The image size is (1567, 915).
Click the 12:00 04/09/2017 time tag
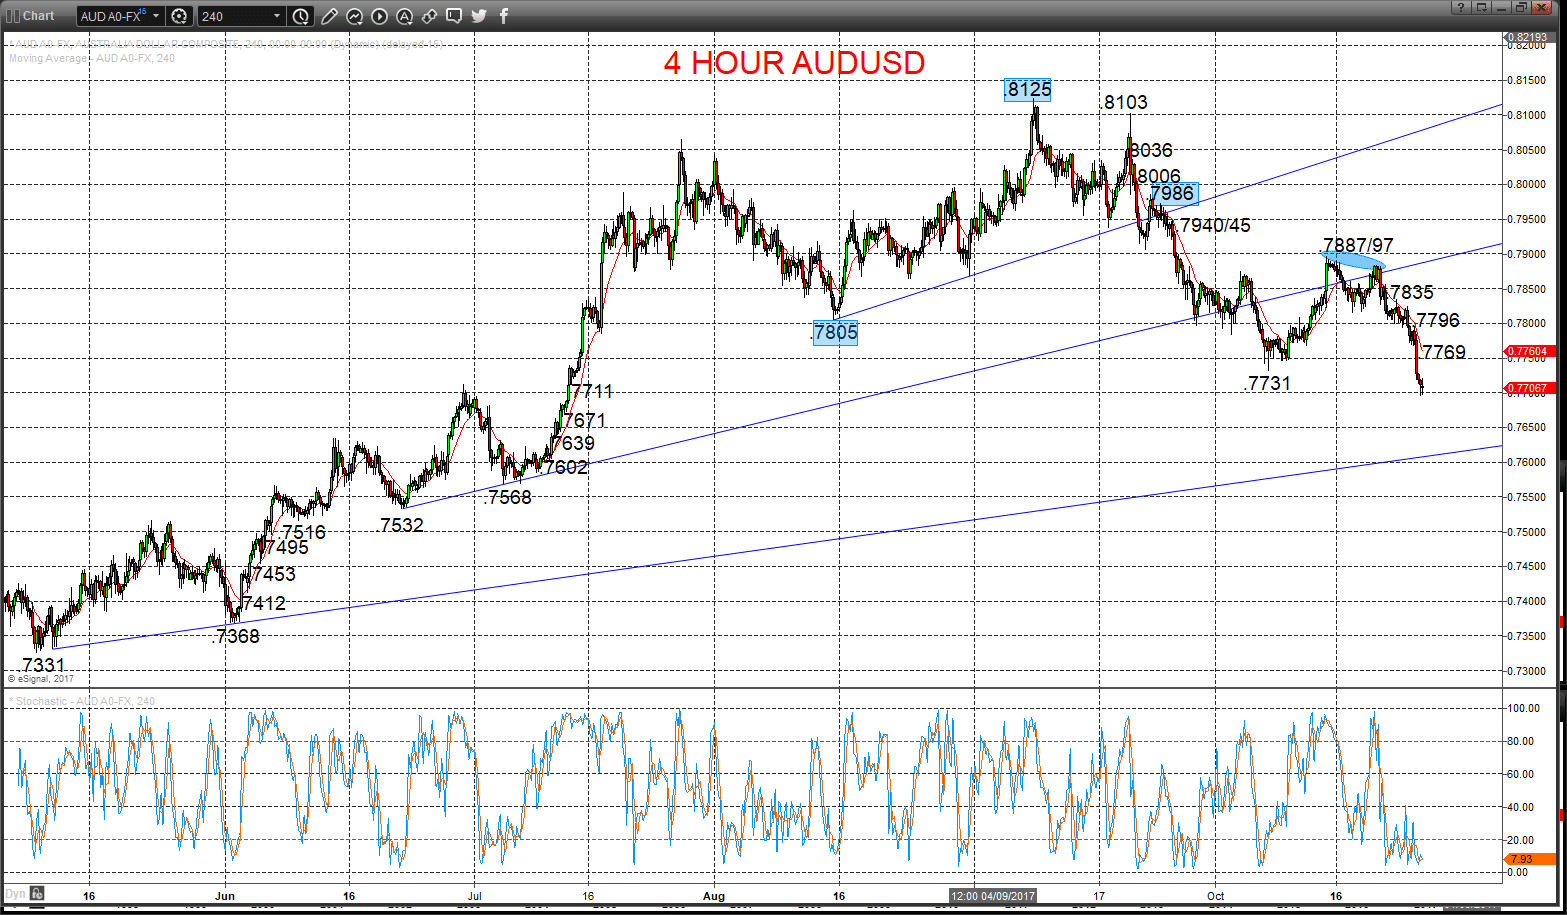(x=994, y=896)
